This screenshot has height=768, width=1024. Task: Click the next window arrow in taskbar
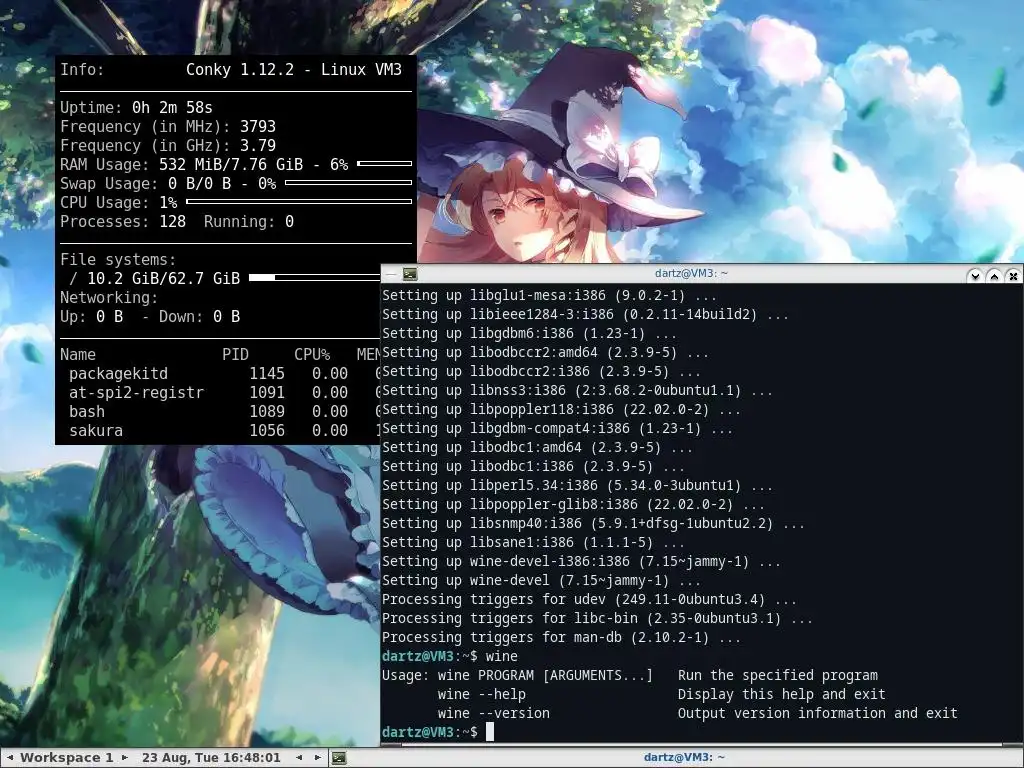tap(317, 758)
